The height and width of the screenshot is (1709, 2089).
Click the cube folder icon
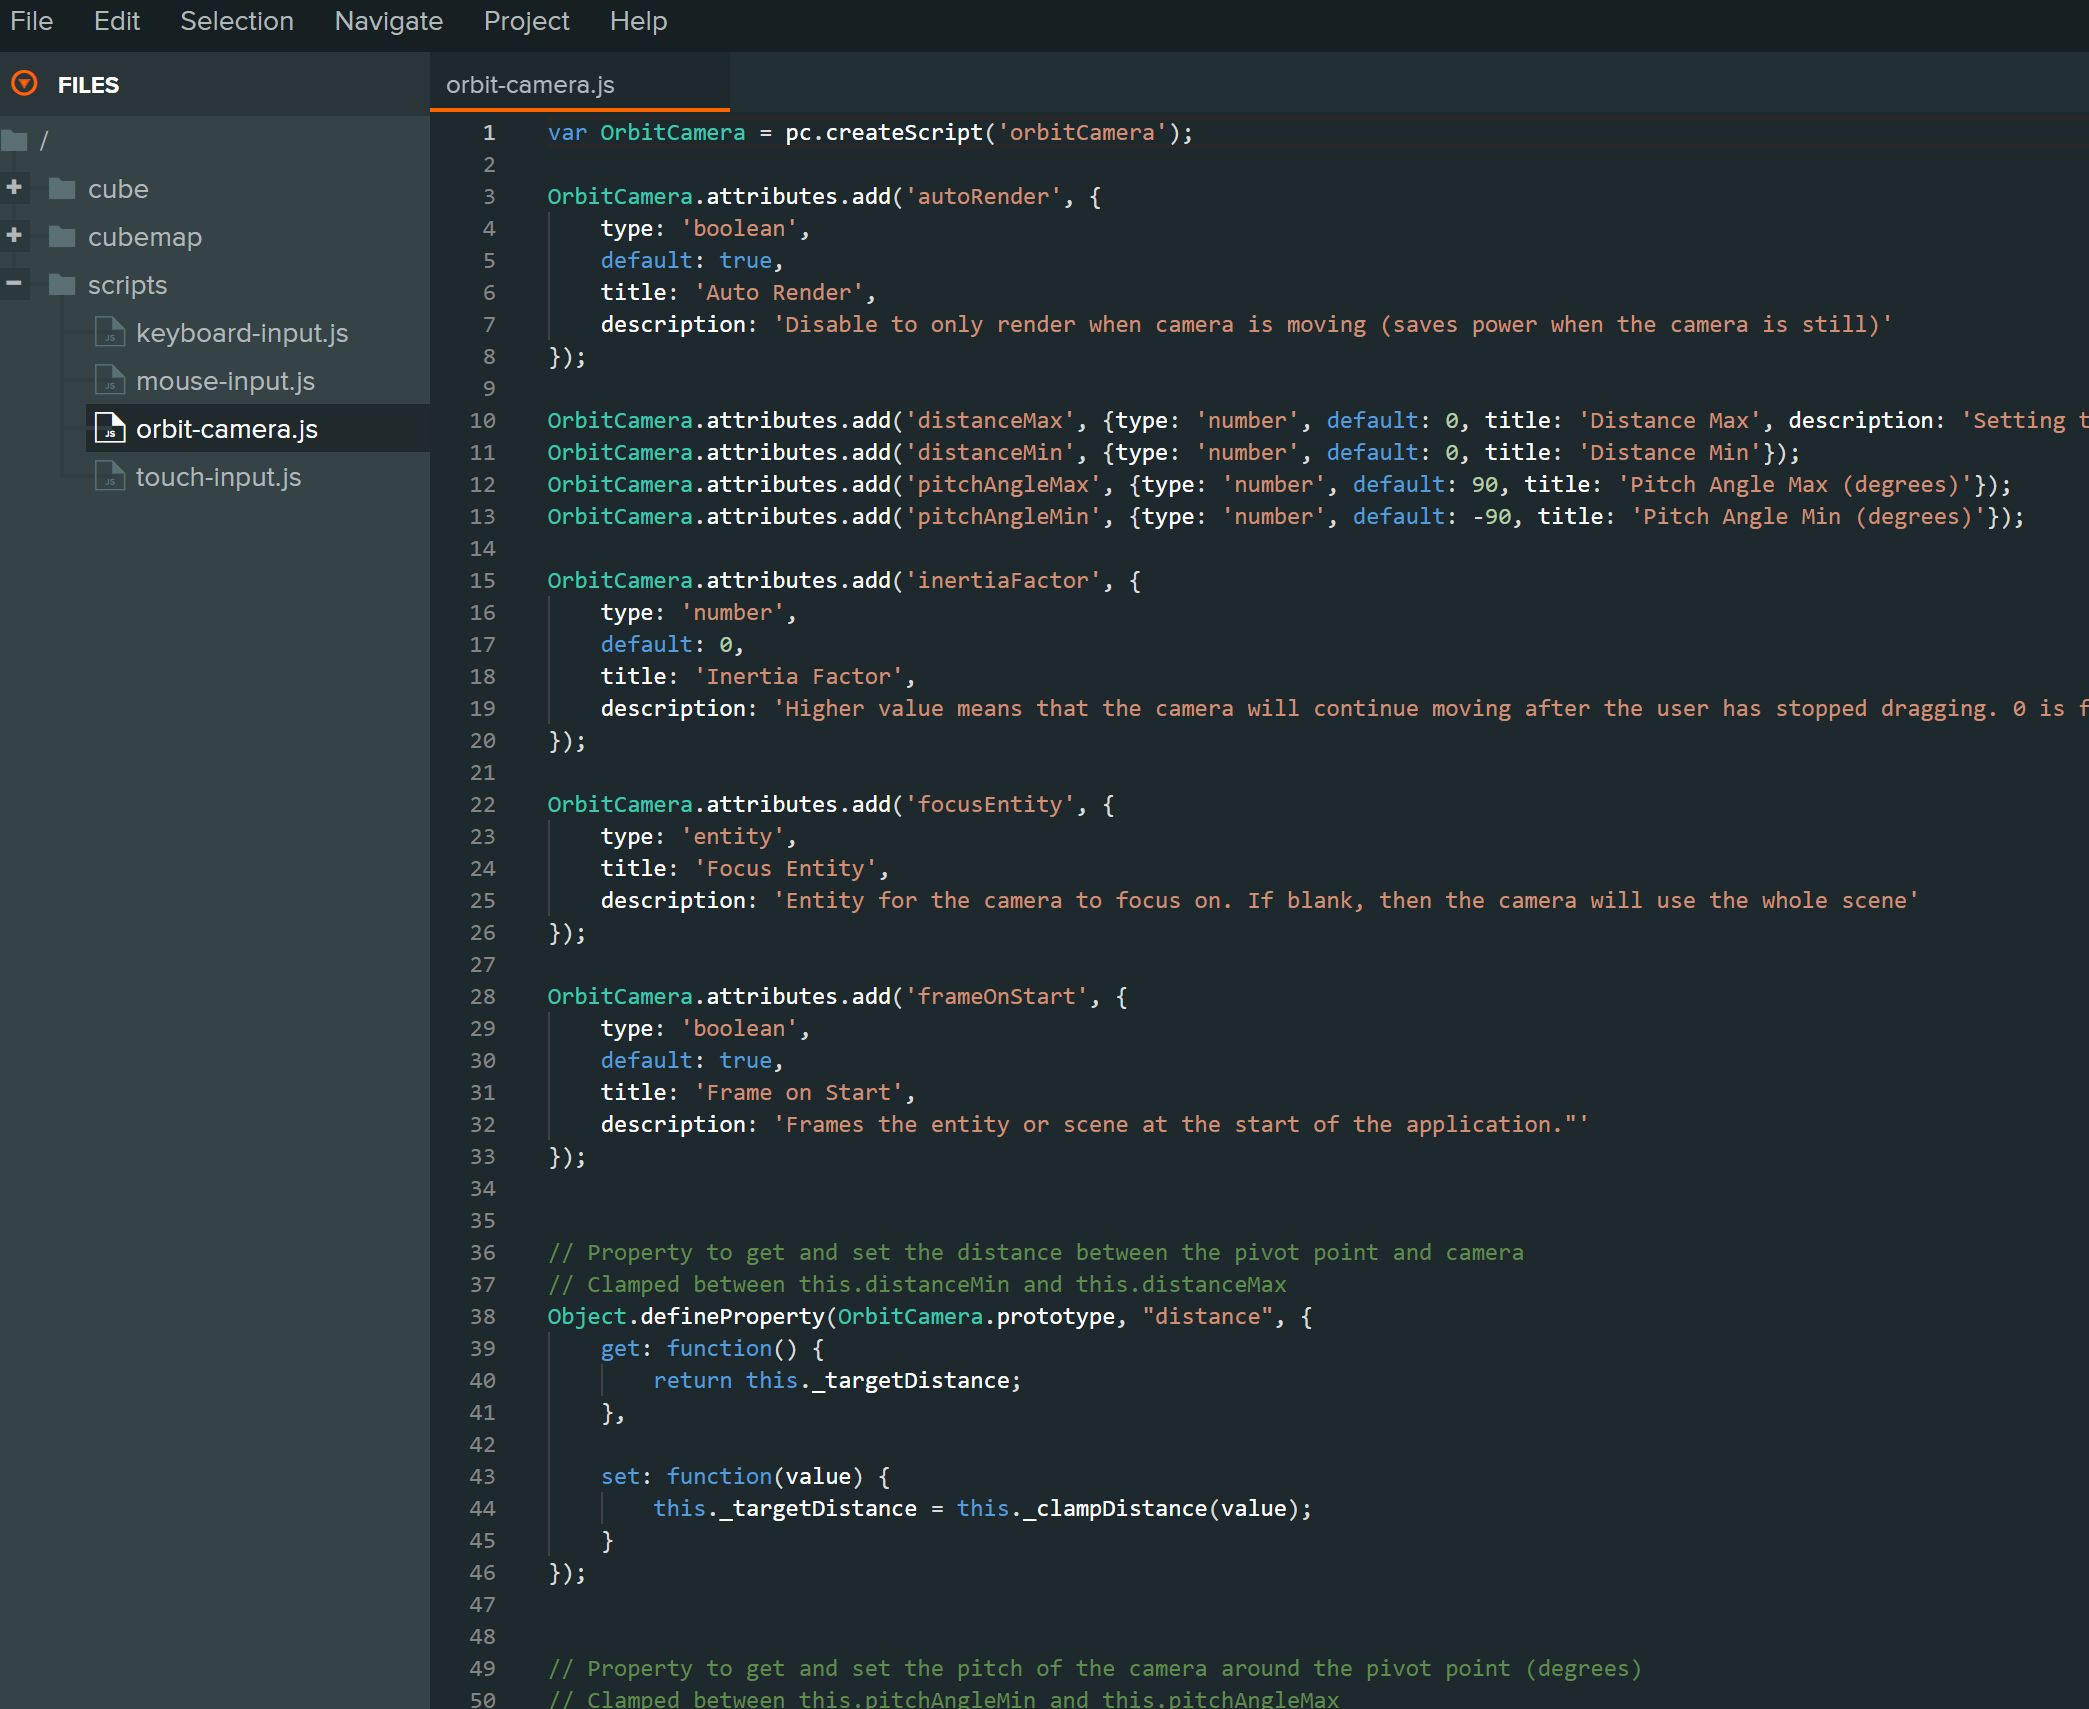pos(62,189)
